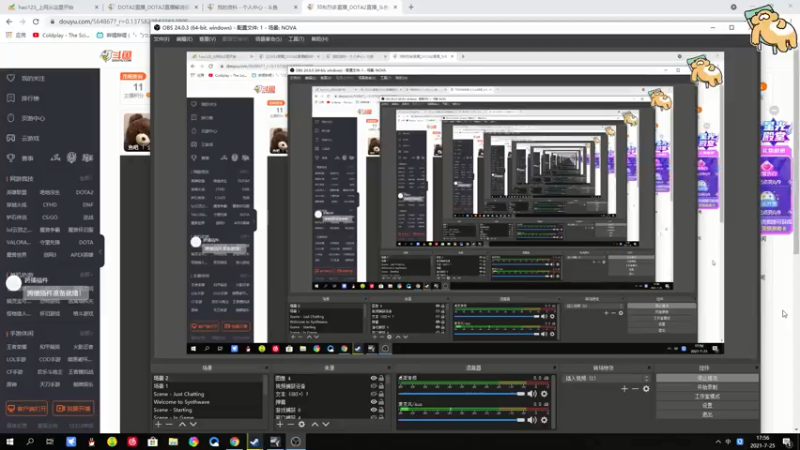Open Windows taskbar search
Image resolution: width=800 pixels, height=450 pixels.
tap(30, 442)
